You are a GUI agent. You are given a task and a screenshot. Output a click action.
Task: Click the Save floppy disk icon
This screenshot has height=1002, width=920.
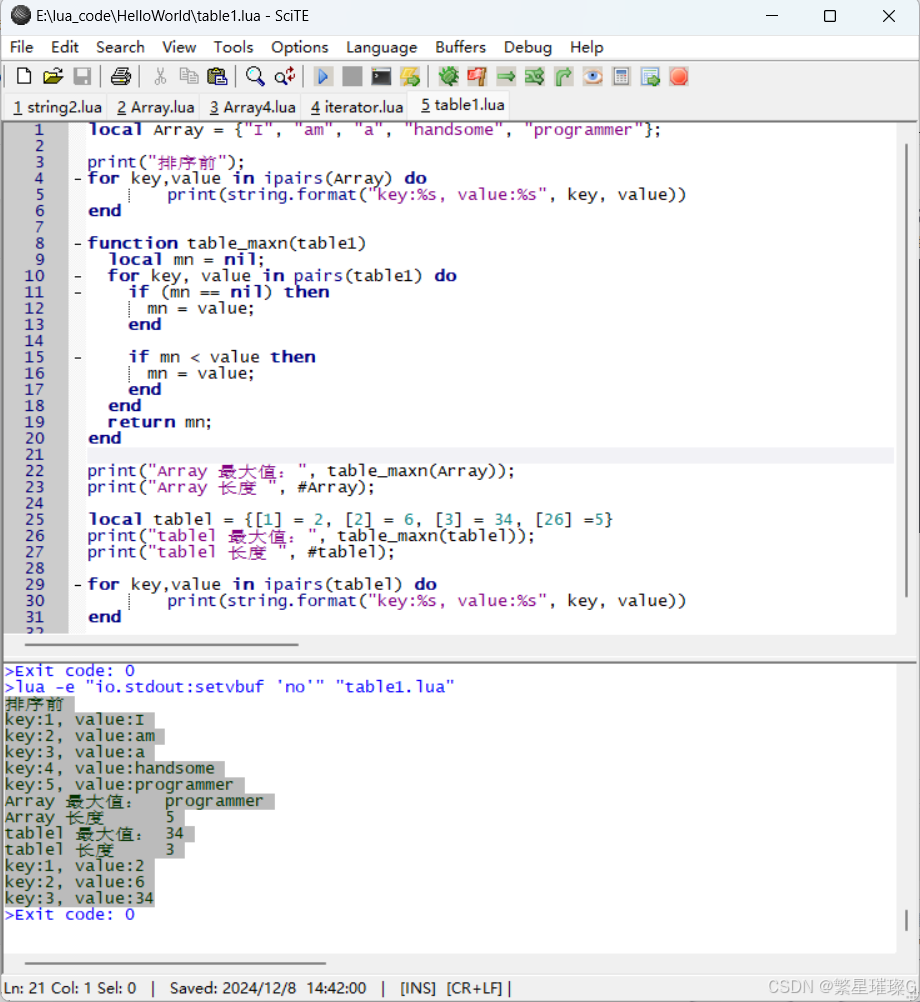(82, 77)
